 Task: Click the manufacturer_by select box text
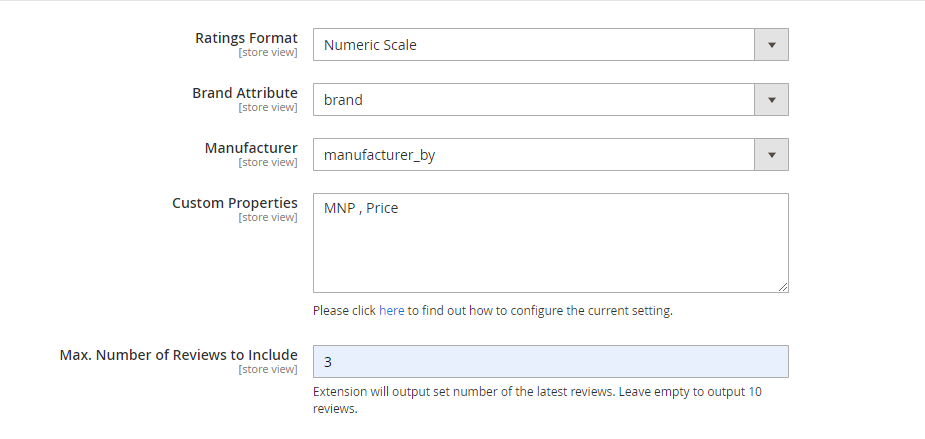[x=379, y=155]
